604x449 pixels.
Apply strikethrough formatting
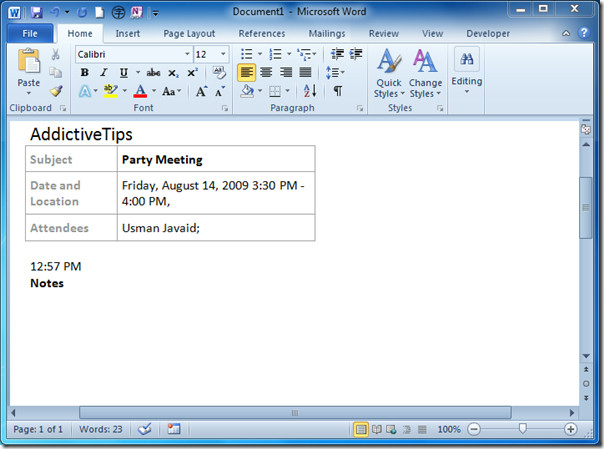153,72
